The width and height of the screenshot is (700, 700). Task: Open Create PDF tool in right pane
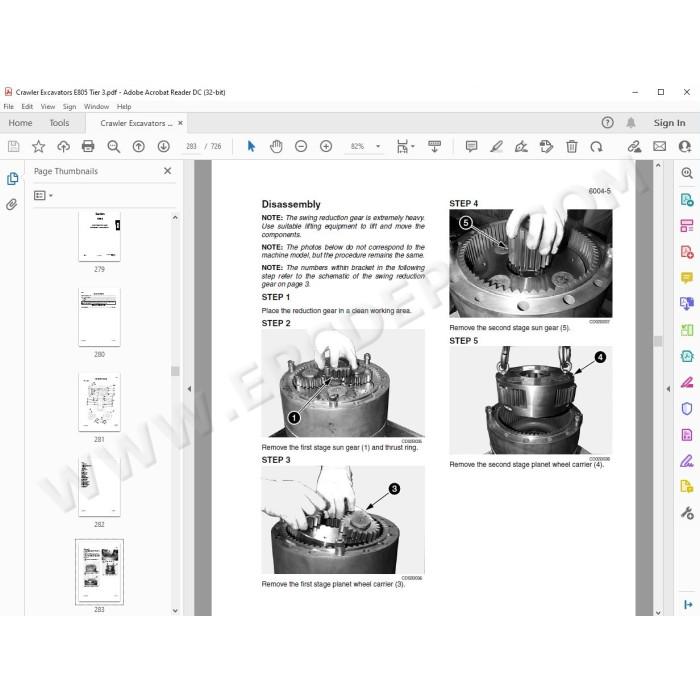click(687, 252)
